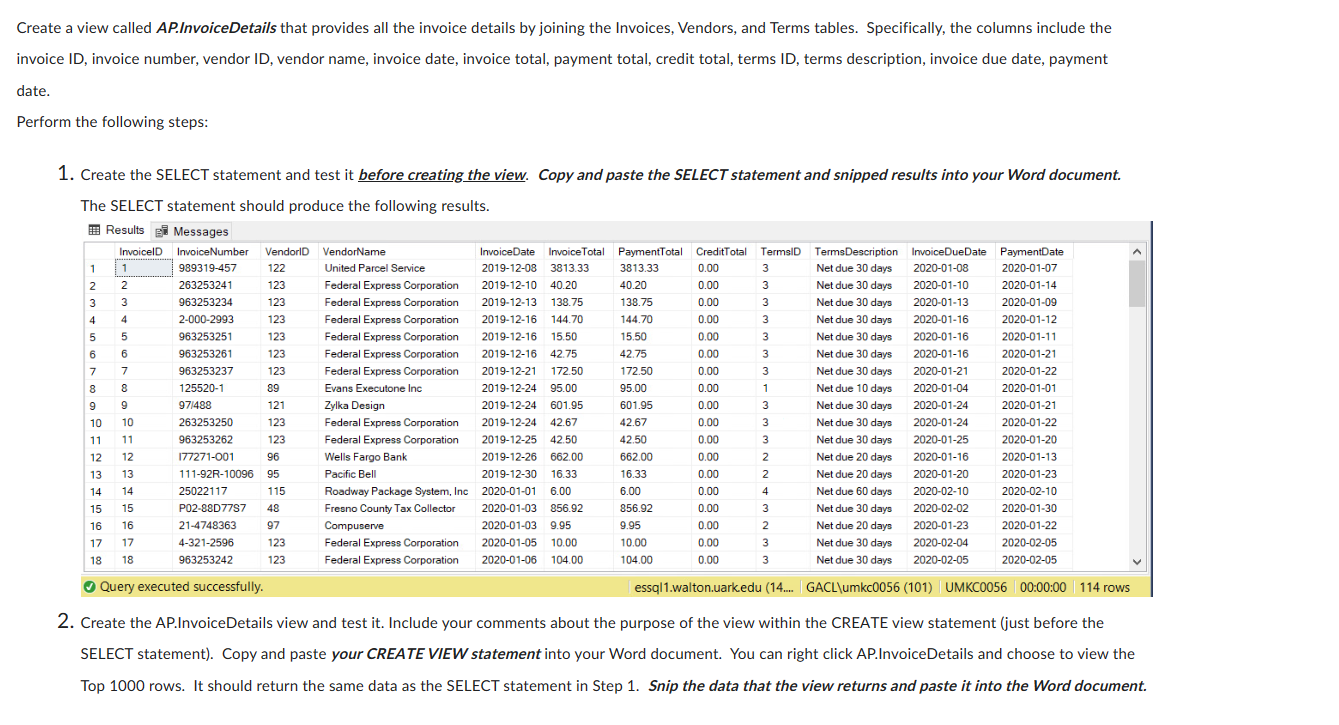Click the Messages pane icon
The image size is (1339, 725).
point(160,229)
